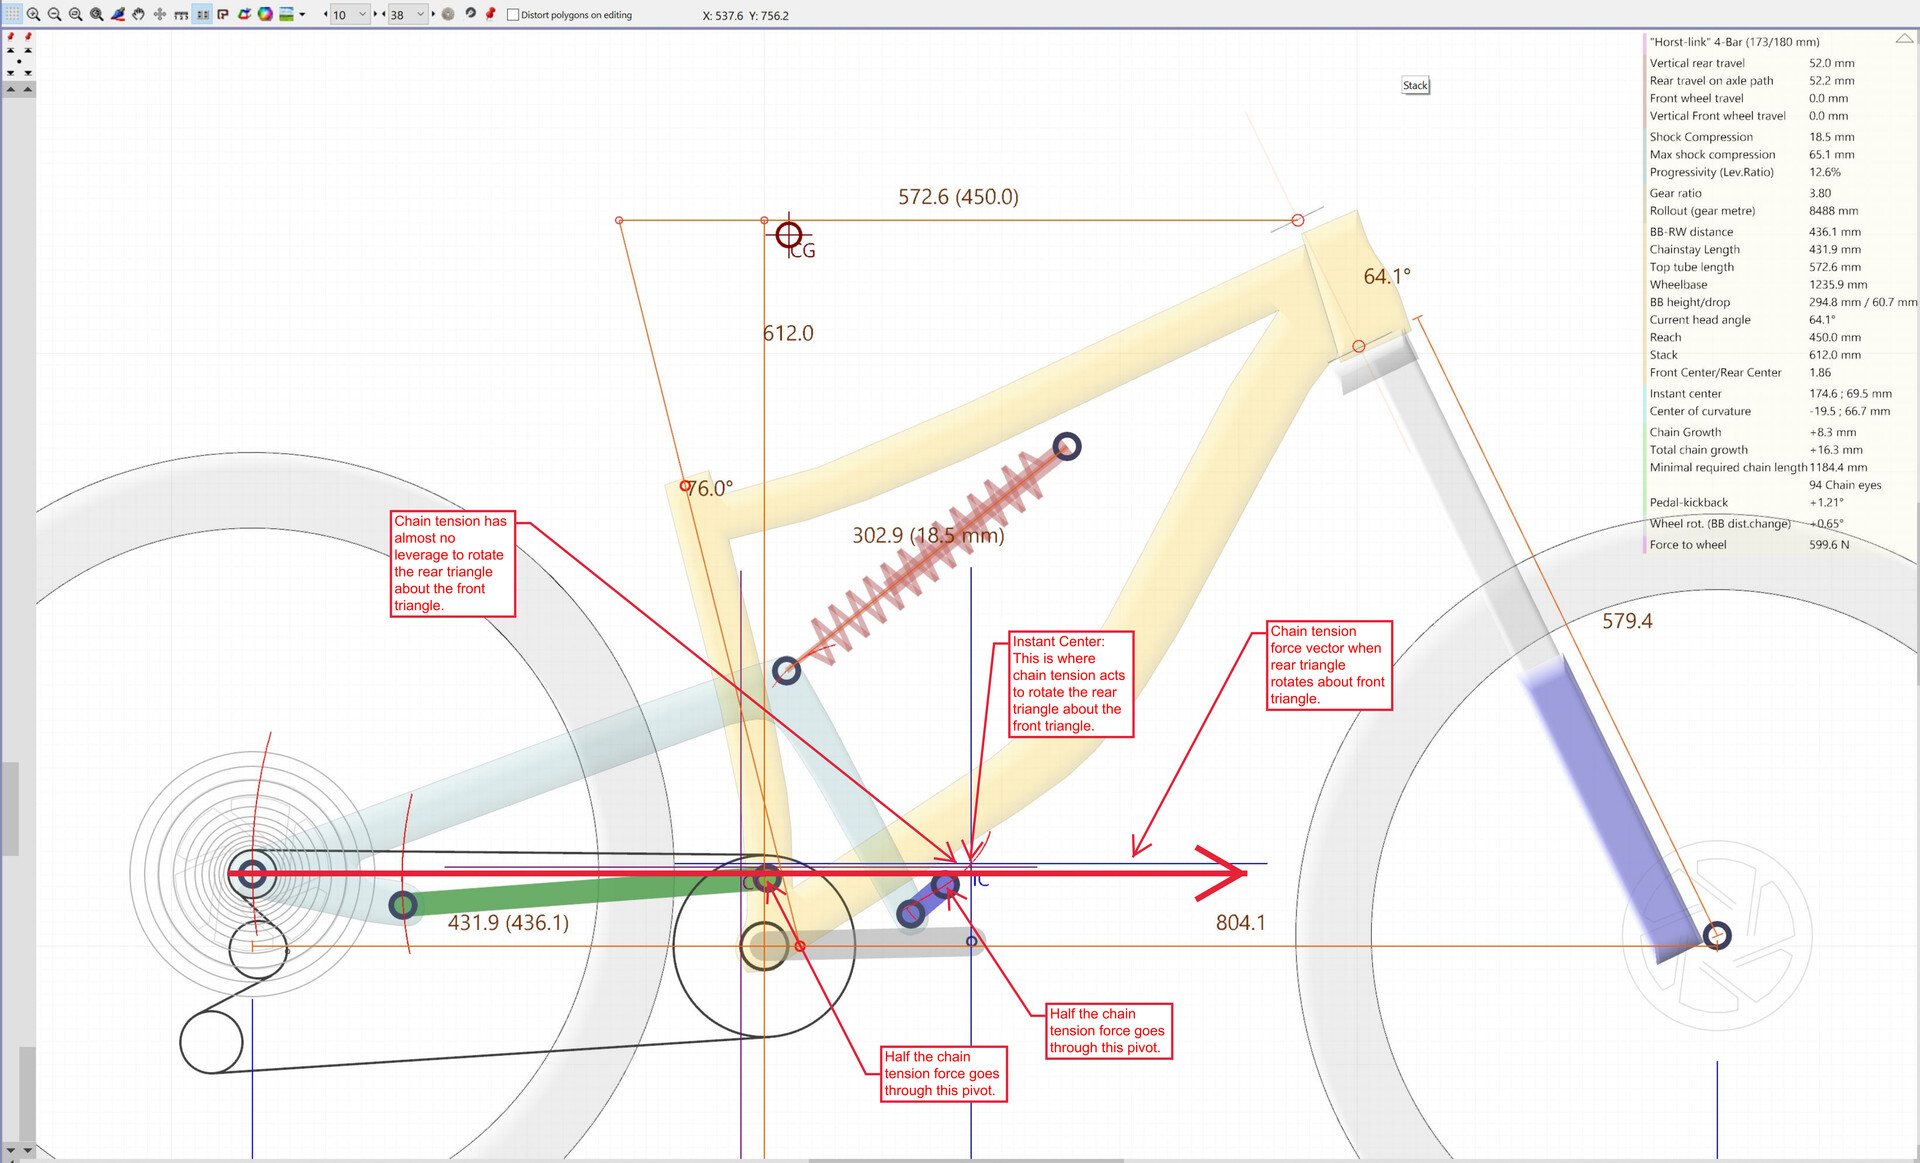This screenshot has height=1163, width=1920.
Task: Click the red pushpin toolbar icon
Action: click(x=490, y=14)
